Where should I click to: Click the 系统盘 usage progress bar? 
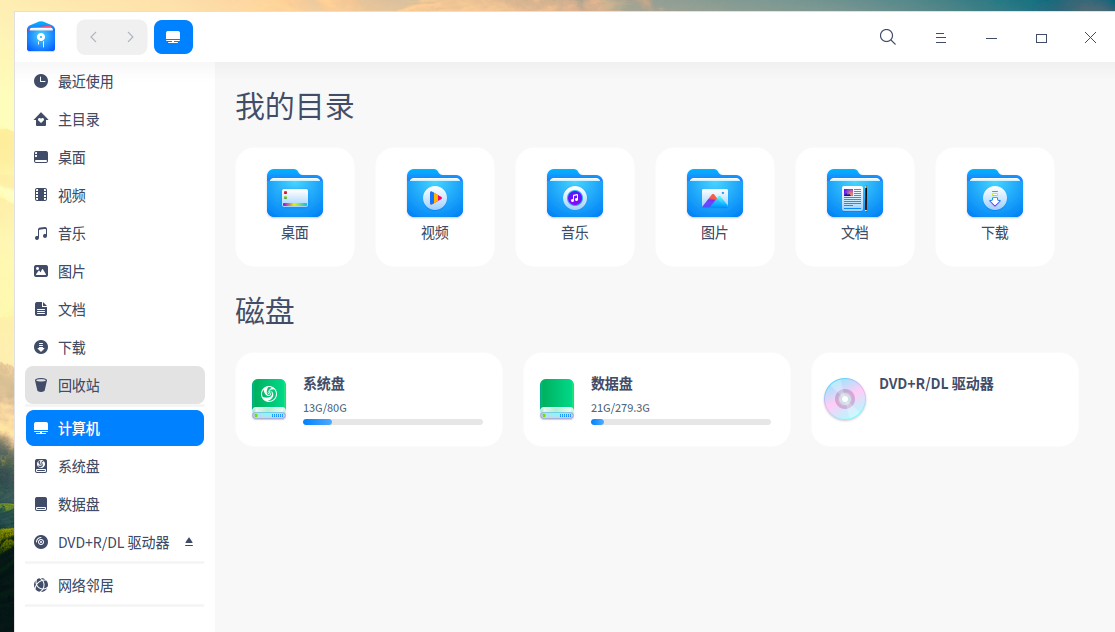tap(393, 422)
